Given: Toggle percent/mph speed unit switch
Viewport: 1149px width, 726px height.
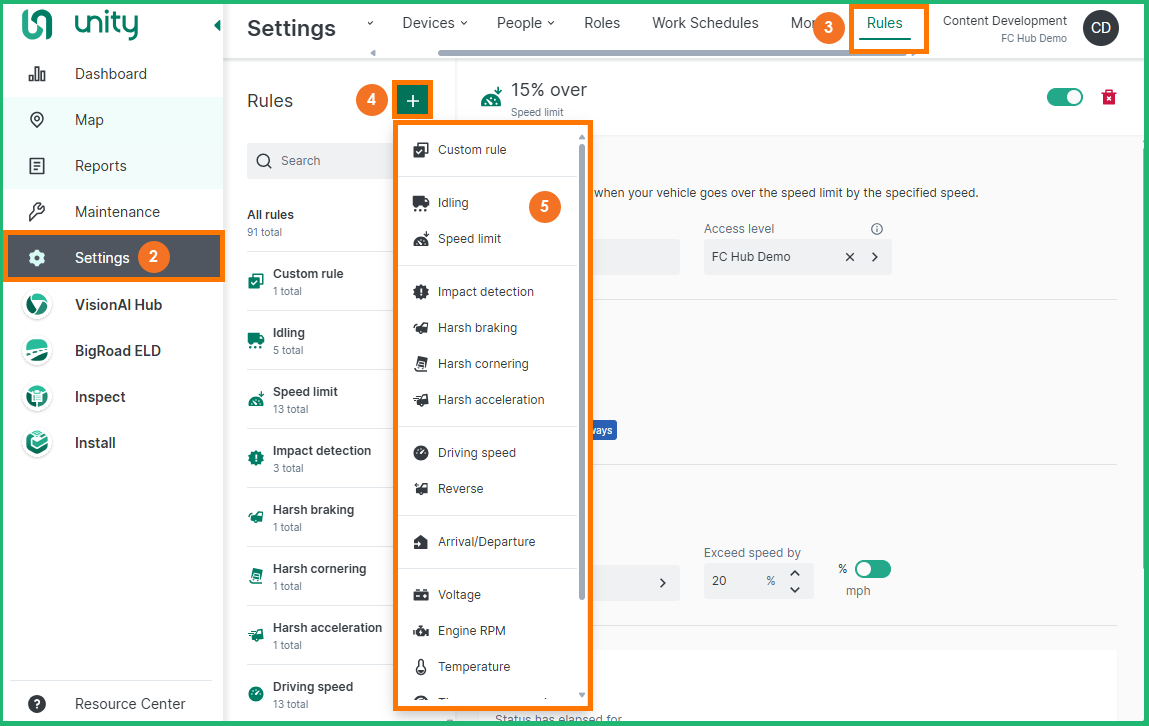Looking at the screenshot, I should [x=872, y=569].
